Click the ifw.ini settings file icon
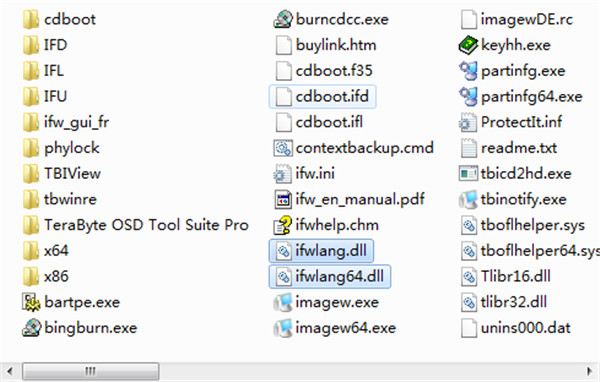This screenshot has height=382, width=600. click(282, 173)
